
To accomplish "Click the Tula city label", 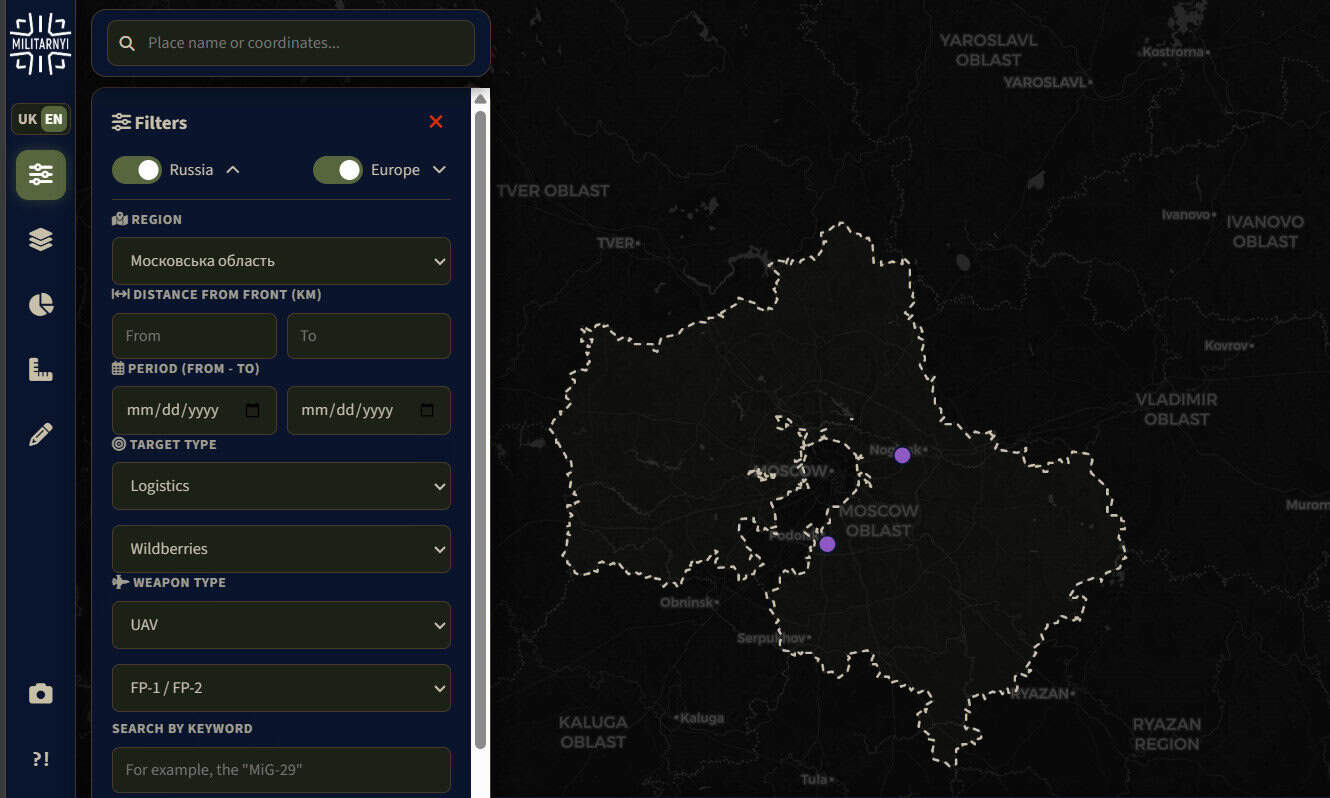I will point(815,779).
